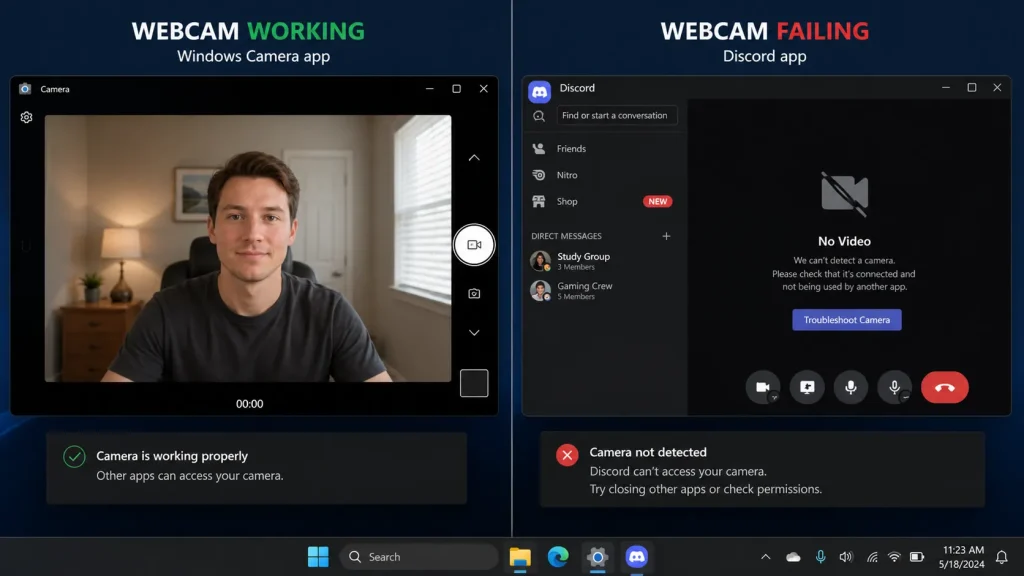
Task: Open volume speaker tray icon
Action: (x=846, y=557)
